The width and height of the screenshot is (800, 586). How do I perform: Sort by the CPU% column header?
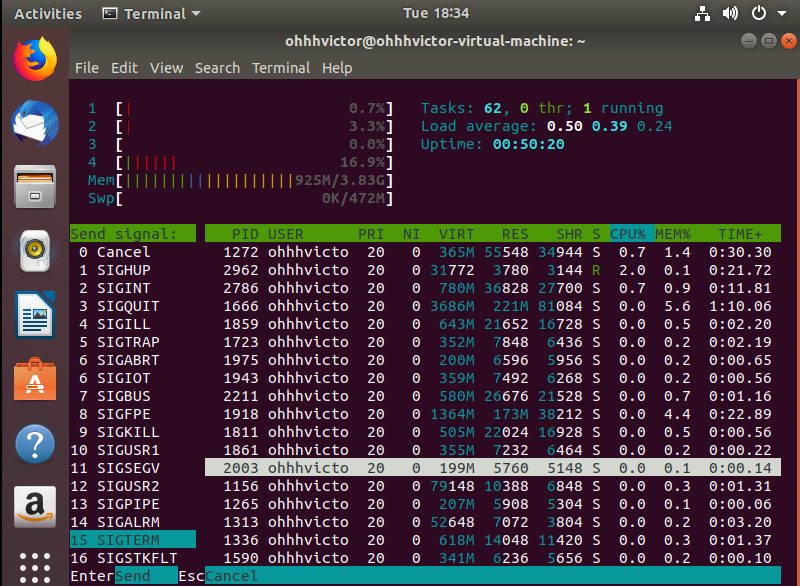[632, 234]
